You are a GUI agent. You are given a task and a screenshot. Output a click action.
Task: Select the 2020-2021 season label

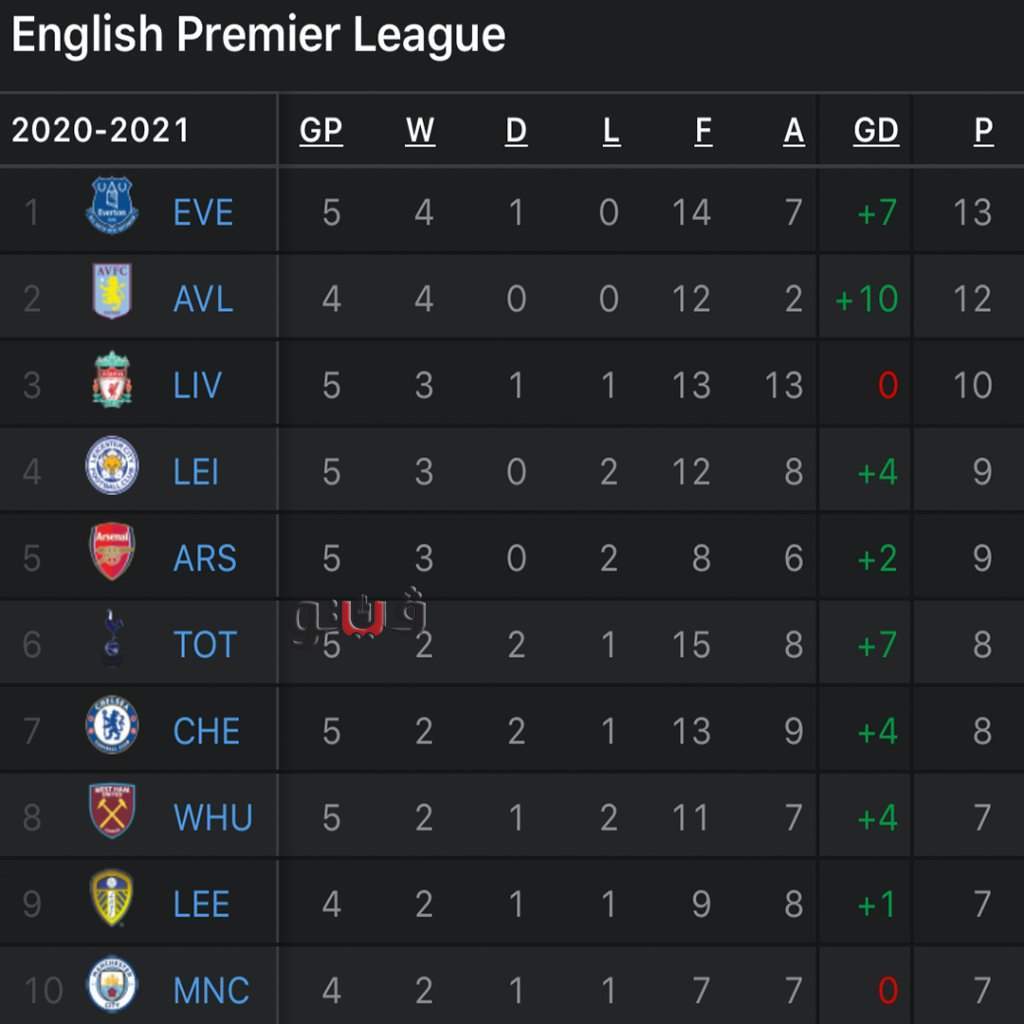pyautogui.click(x=100, y=130)
